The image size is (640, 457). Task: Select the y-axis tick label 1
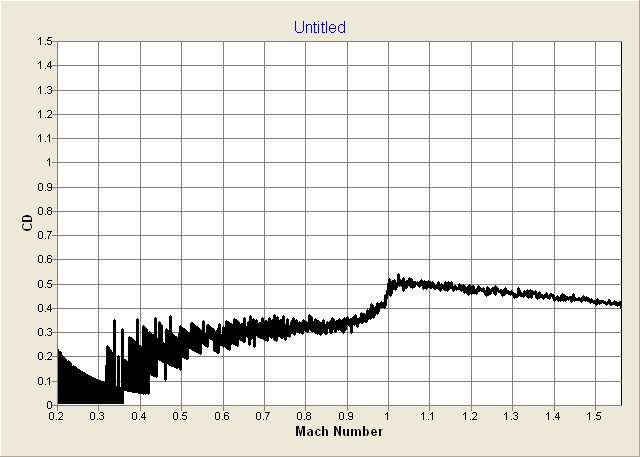49,163
